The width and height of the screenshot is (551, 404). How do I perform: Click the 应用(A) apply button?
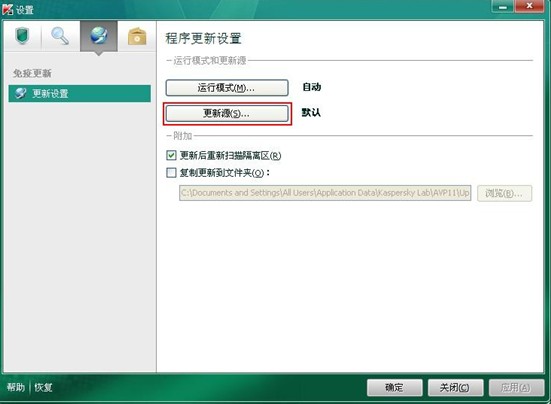pos(516,387)
